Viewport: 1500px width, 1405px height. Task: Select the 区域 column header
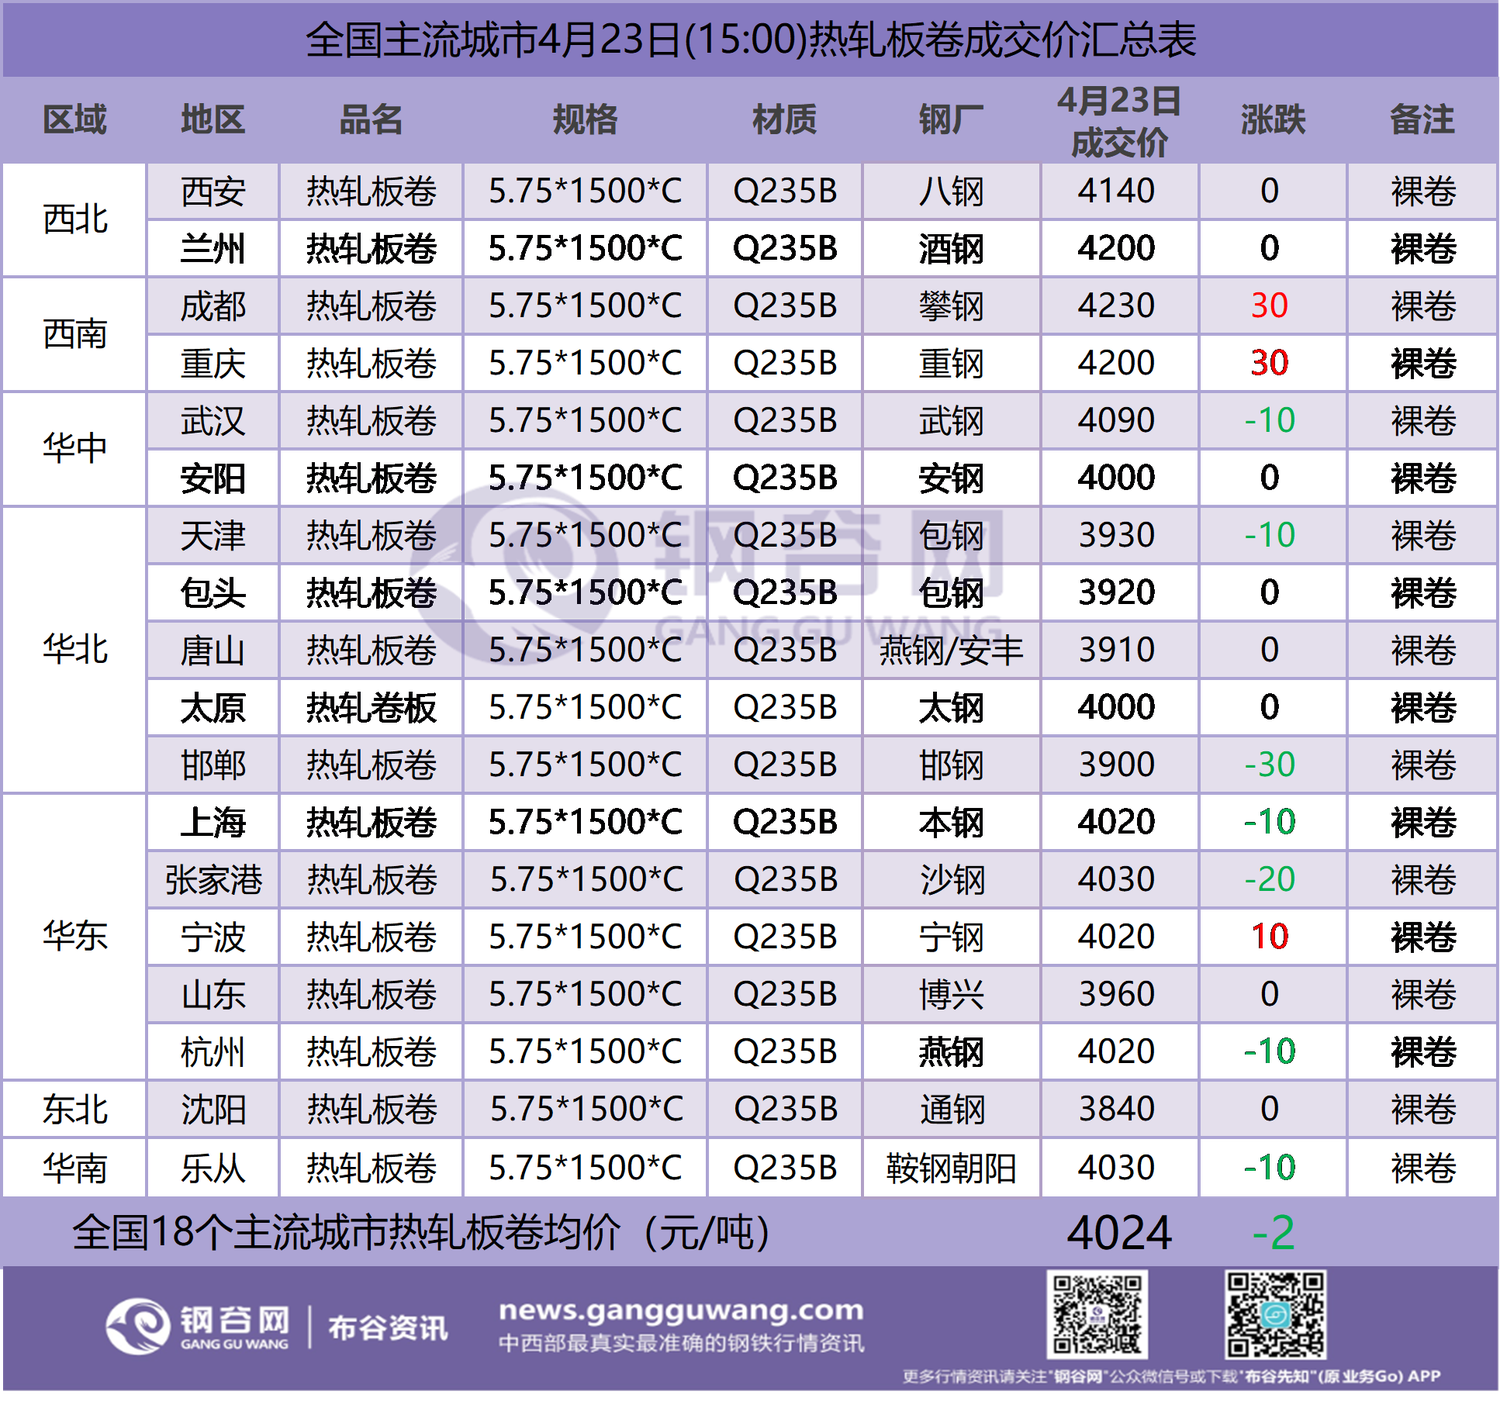[x=75, y=120]
